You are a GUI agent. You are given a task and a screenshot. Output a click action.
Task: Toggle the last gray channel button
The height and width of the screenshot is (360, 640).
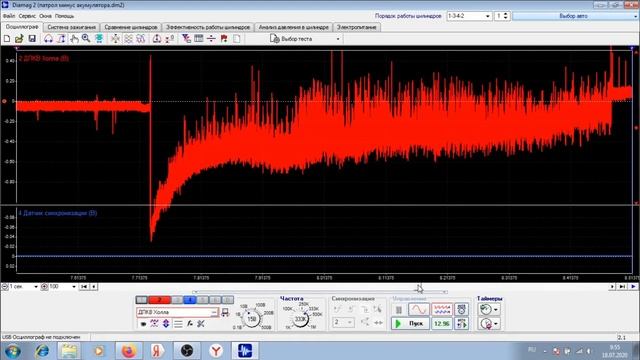pyautogui.click(x=228, y=300)
